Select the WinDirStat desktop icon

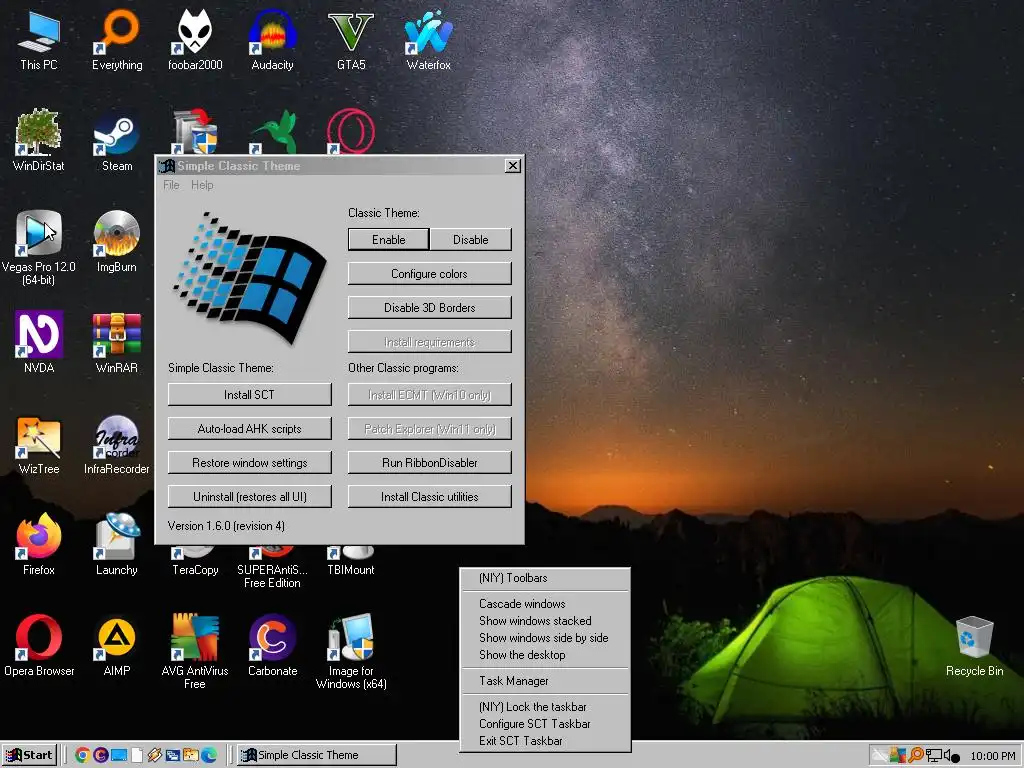point(39,140)
